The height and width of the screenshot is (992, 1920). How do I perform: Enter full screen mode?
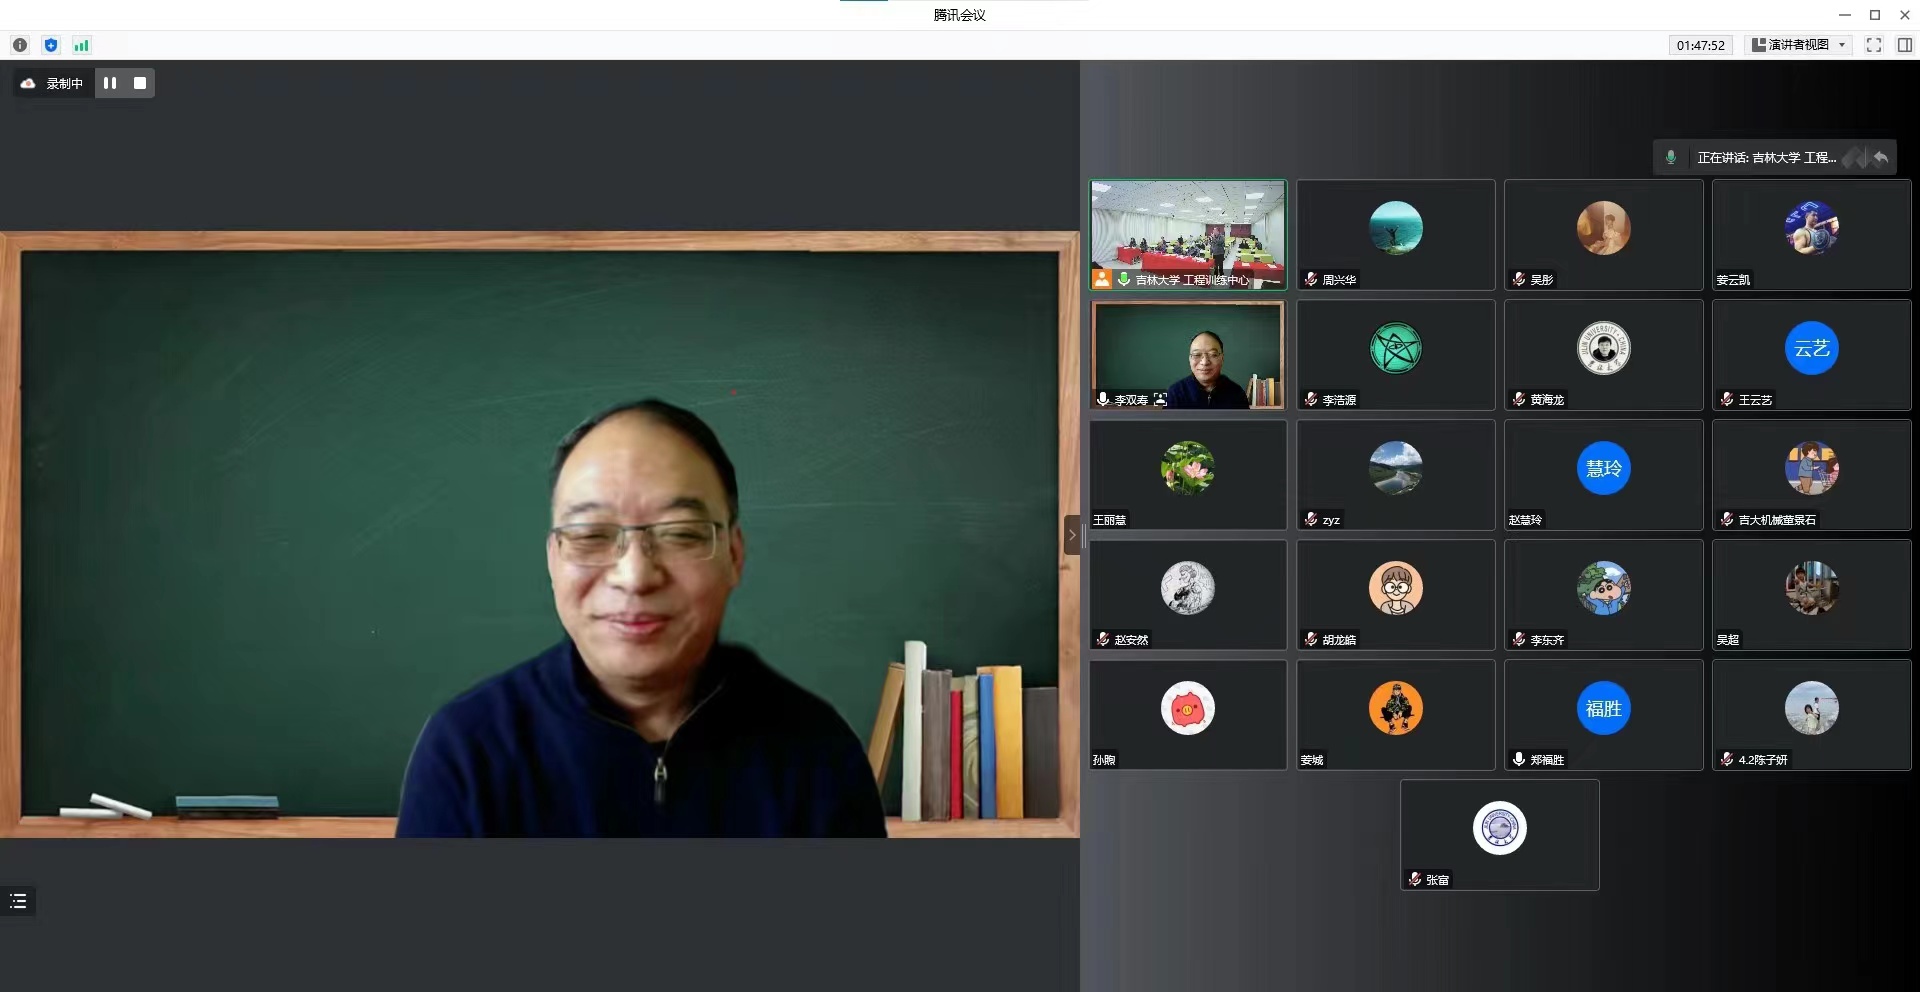coord(1874,45)
